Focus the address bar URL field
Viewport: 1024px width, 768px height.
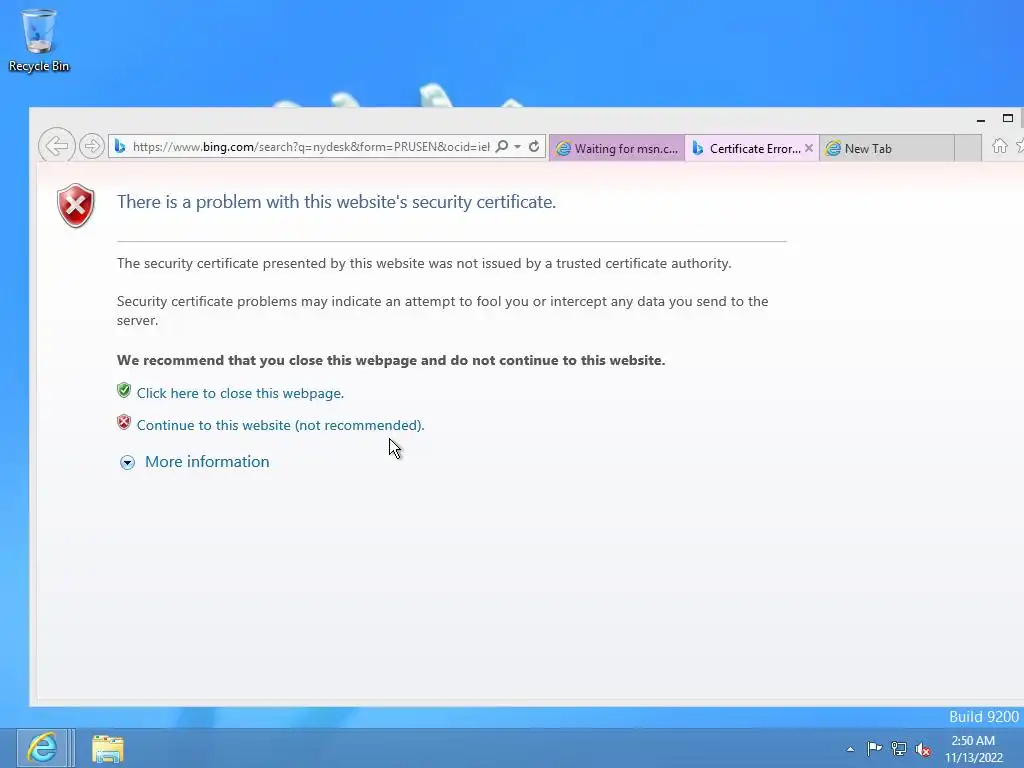click(311, 146)
